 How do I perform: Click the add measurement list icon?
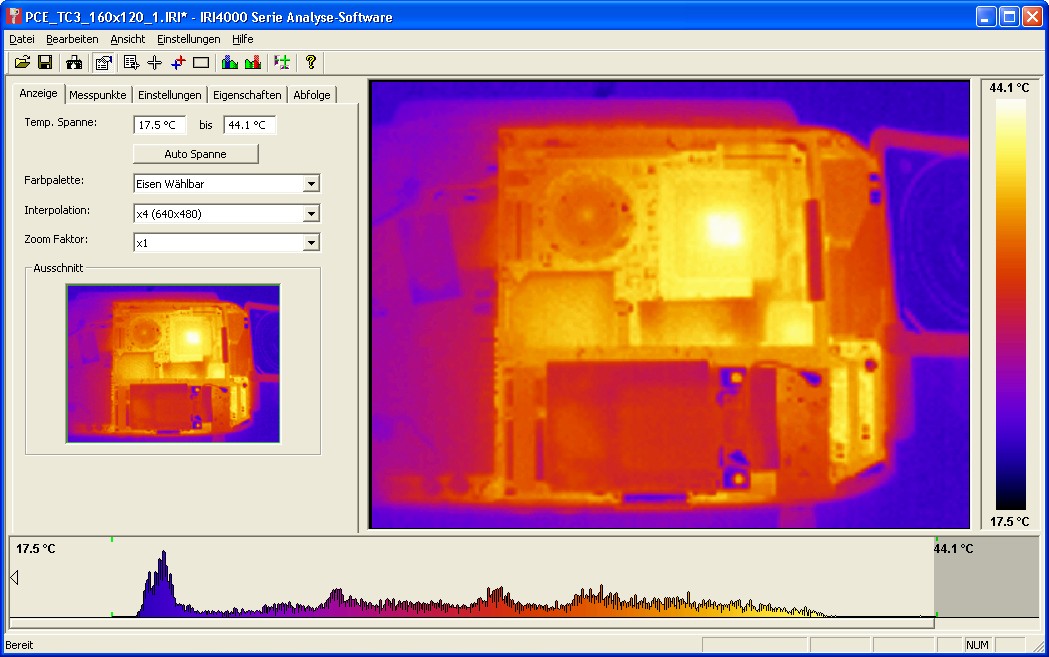point(131,63)
